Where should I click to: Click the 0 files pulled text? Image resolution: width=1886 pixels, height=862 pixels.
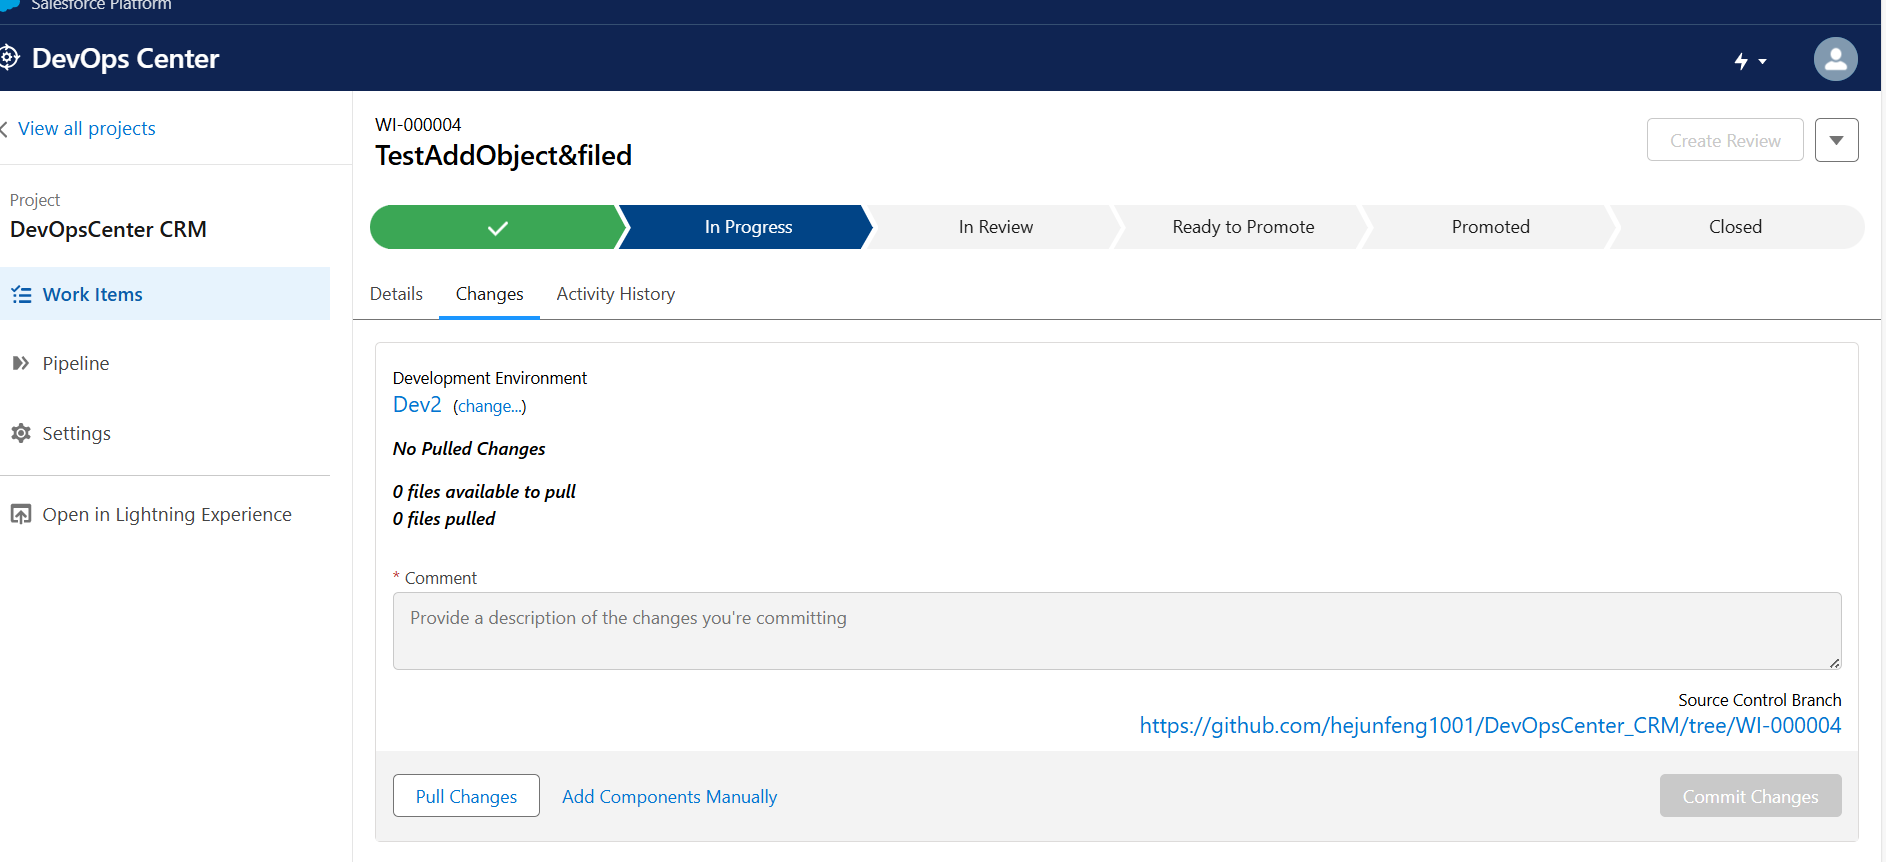coord(444,518)
